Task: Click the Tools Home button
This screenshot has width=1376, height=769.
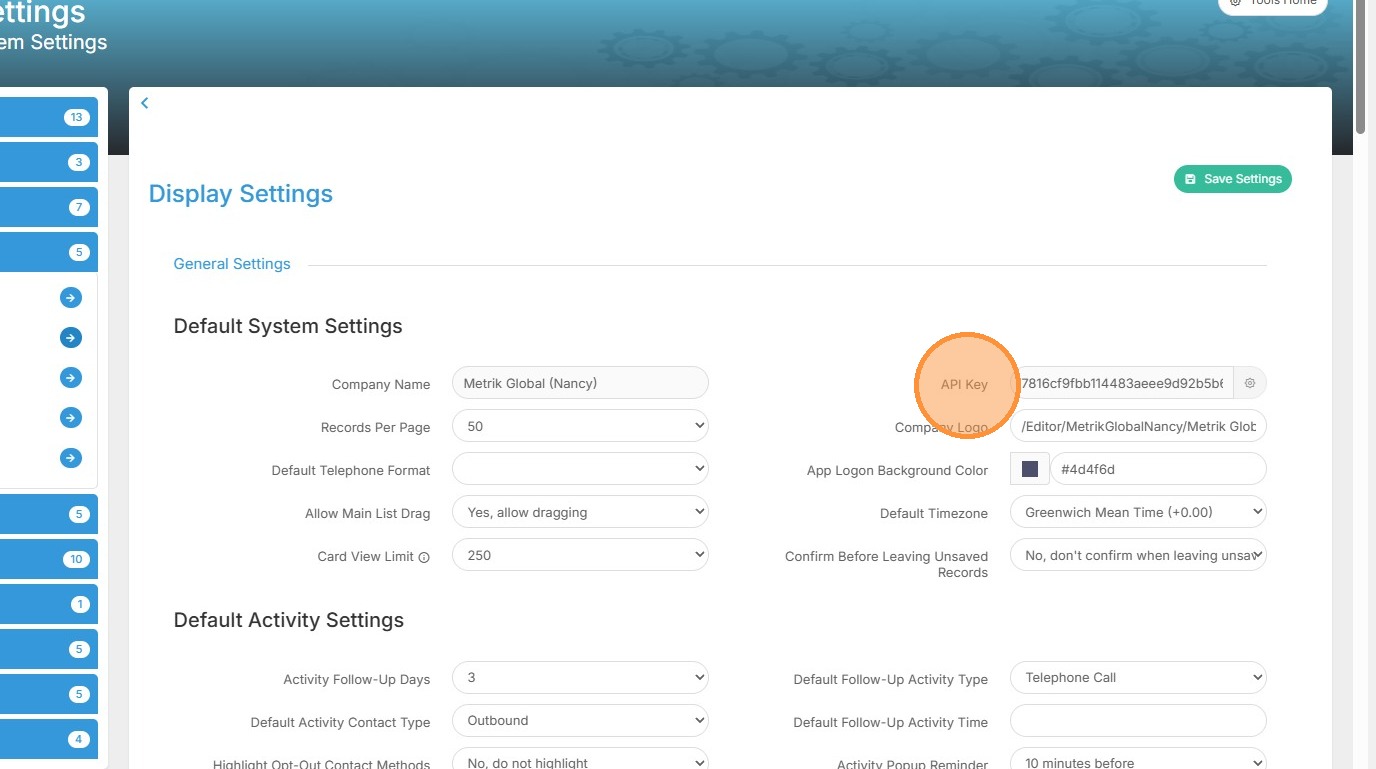Action: point(1273,3)
